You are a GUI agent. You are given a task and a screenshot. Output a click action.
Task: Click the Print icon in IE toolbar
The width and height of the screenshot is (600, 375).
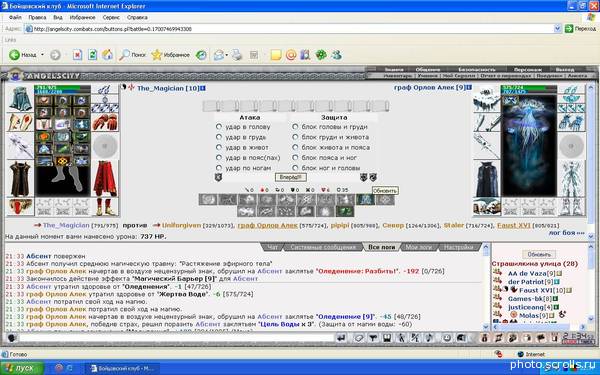click(x=237, y=55)
